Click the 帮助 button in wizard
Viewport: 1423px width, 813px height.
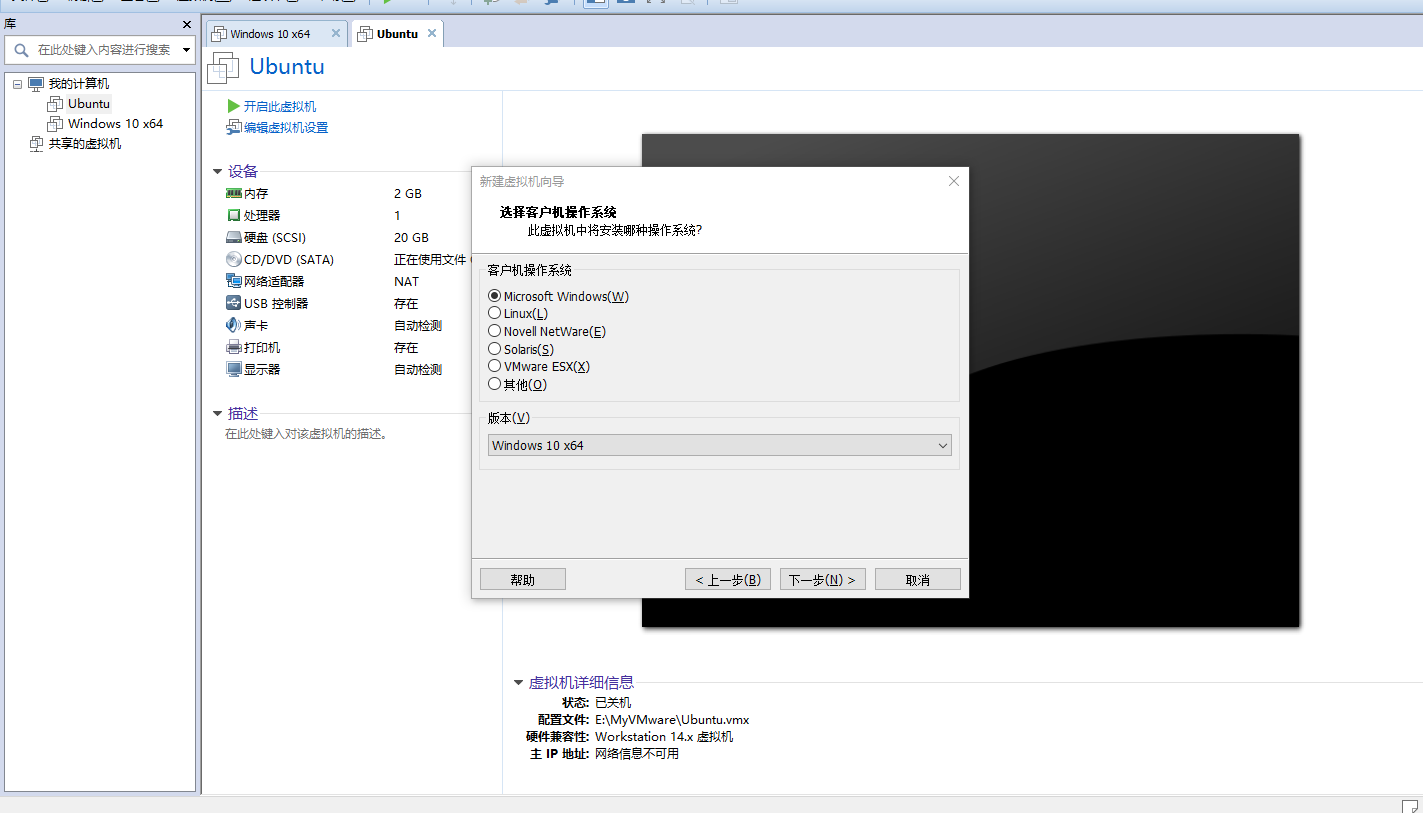coord(523,579)
